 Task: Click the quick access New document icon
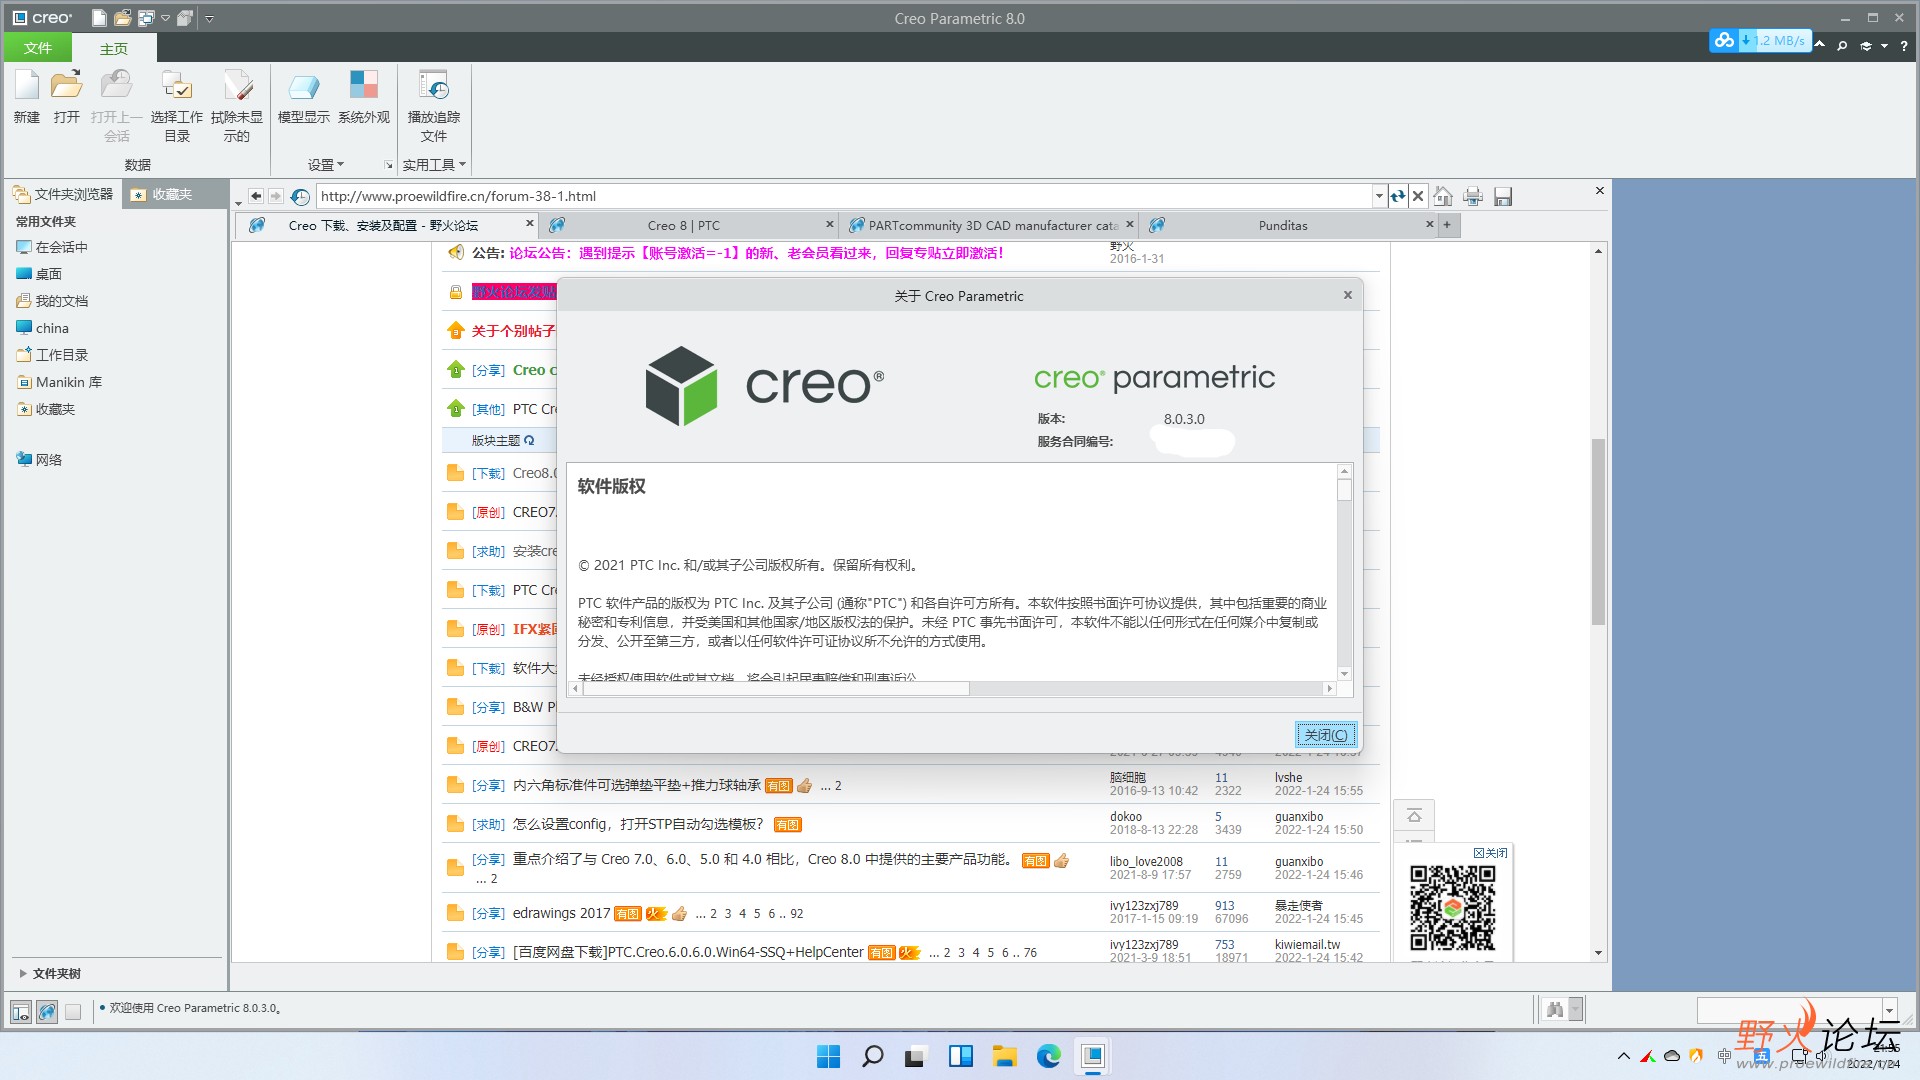(99, 18)
